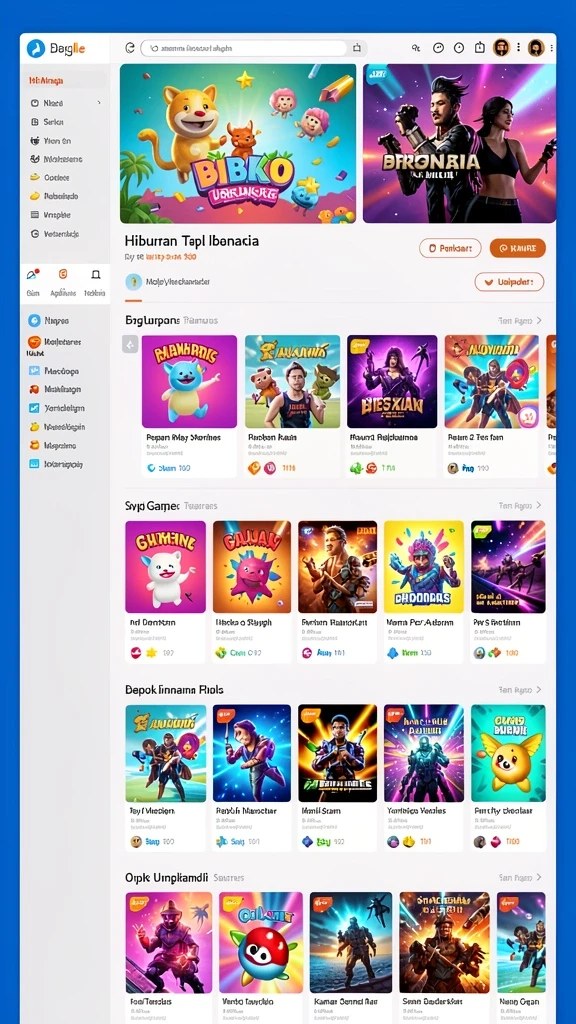Click the publisher avatar below the Hiburran title
The image size is (576, 1024).
pyautogui.click(x=134, y=282)
